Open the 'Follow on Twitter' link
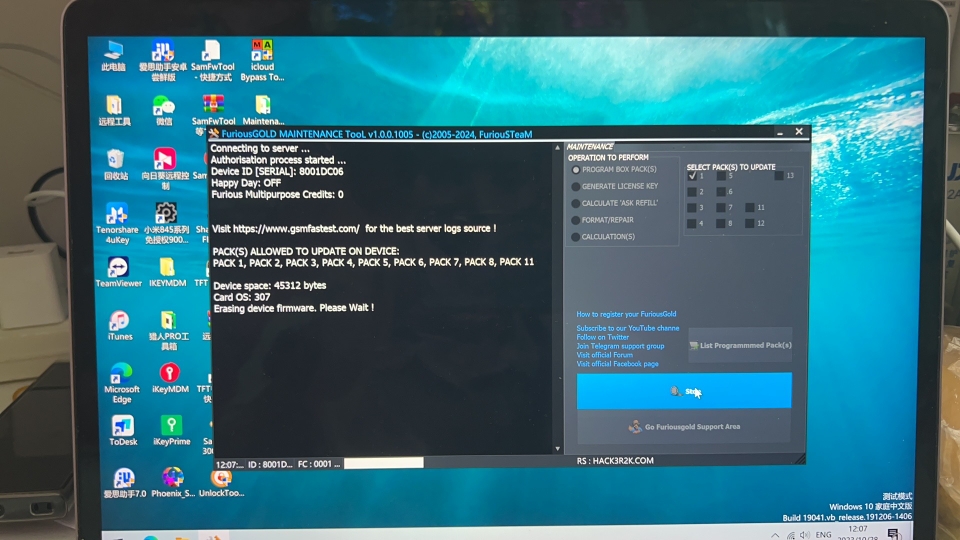The image size is (960, 540). click(602, 337)
